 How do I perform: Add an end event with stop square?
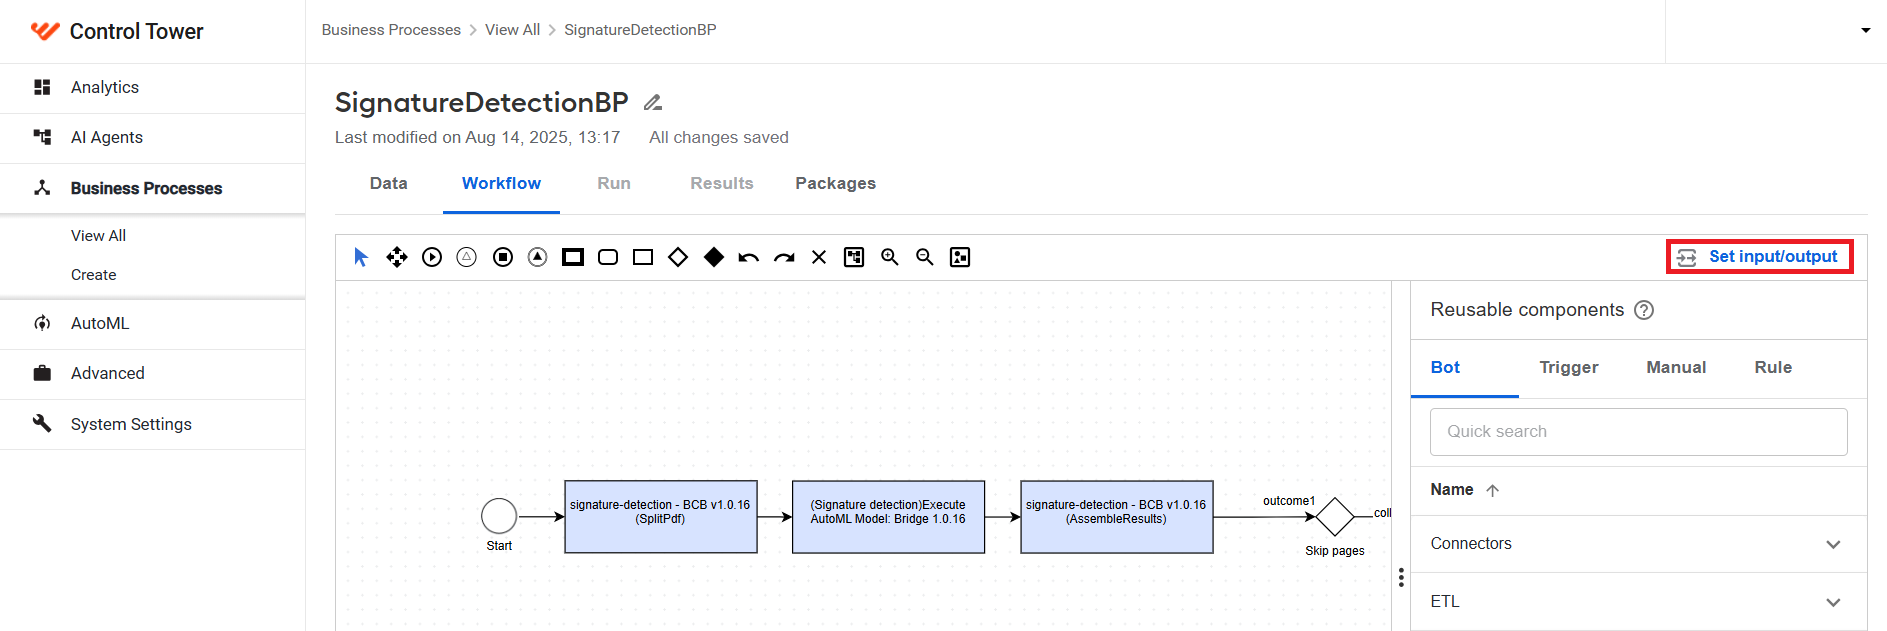[503, 257]
